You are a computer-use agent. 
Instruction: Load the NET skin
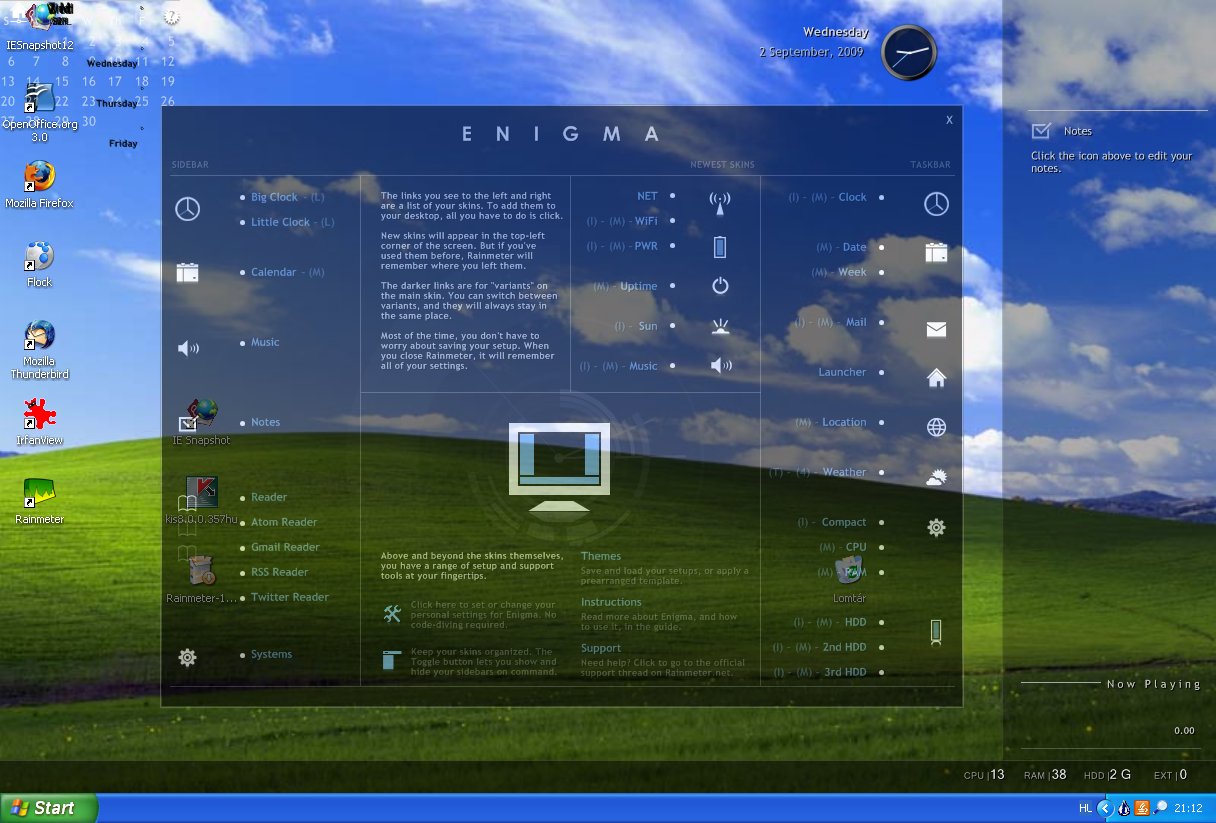[x=647, y=196]
